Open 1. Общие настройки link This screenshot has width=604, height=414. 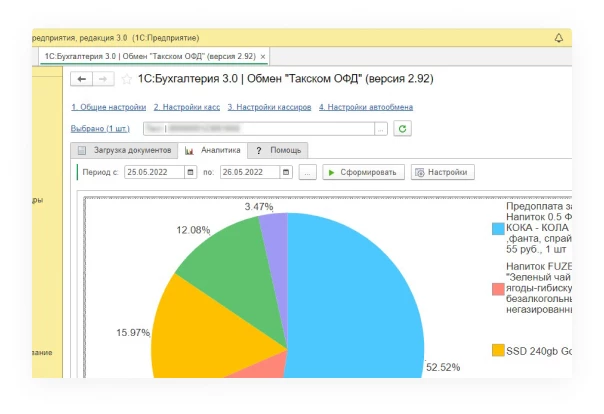pyautogui.click(x=108, y=107)
